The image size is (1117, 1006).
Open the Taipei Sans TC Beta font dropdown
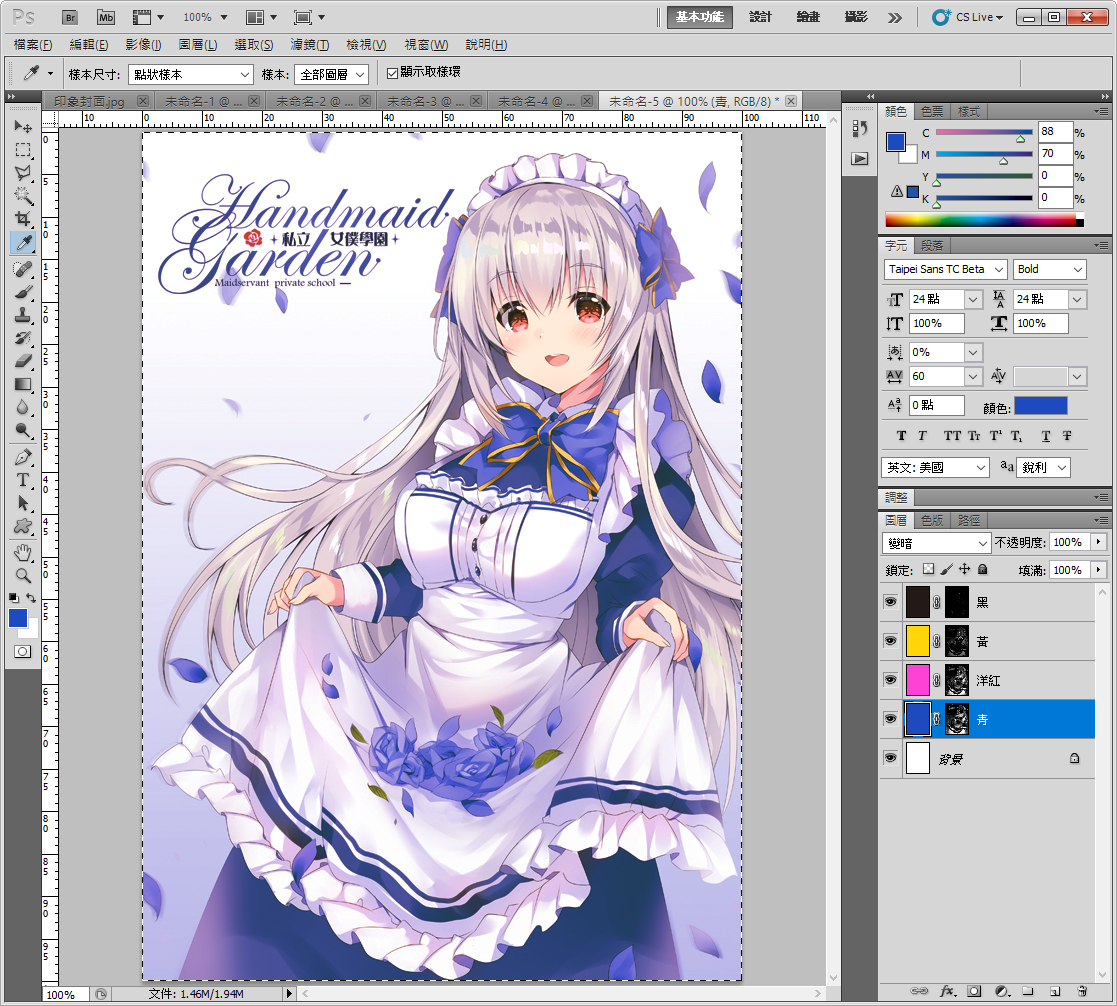pyautogui.click(x=945, y=269)
